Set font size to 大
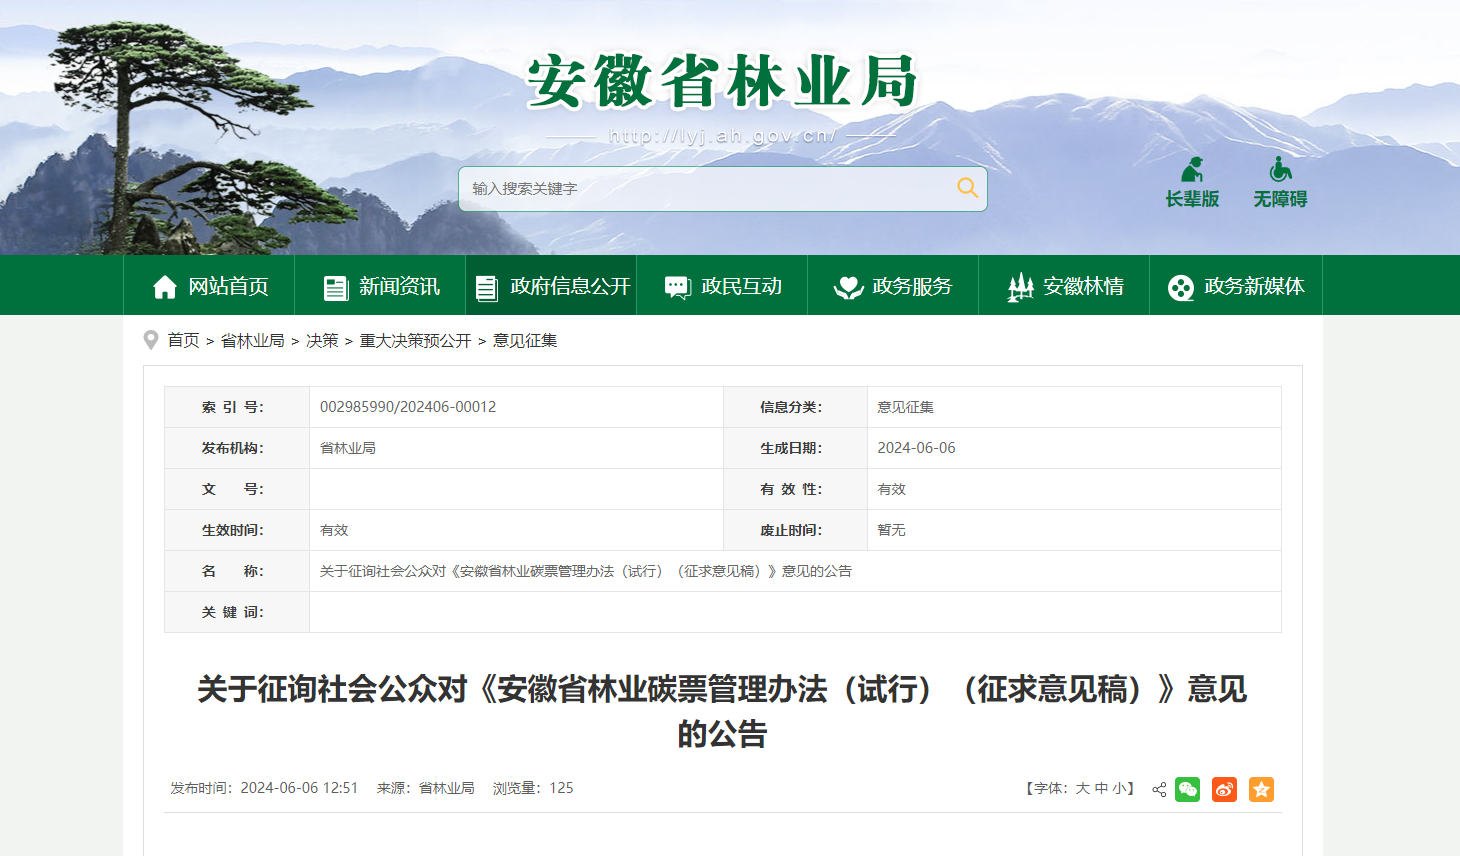1460x856 pixels. point(1082,789)
